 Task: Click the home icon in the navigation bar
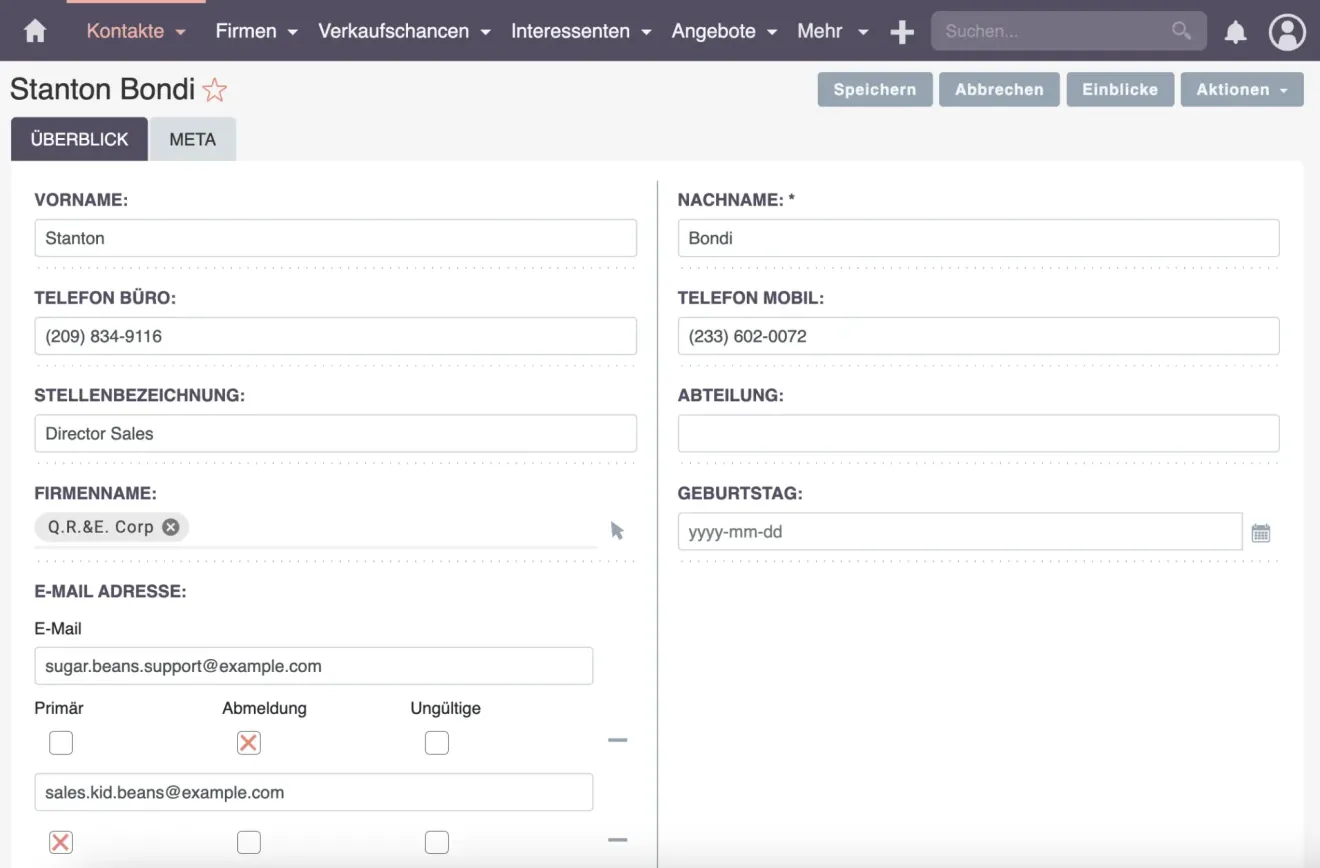(34, 31)
